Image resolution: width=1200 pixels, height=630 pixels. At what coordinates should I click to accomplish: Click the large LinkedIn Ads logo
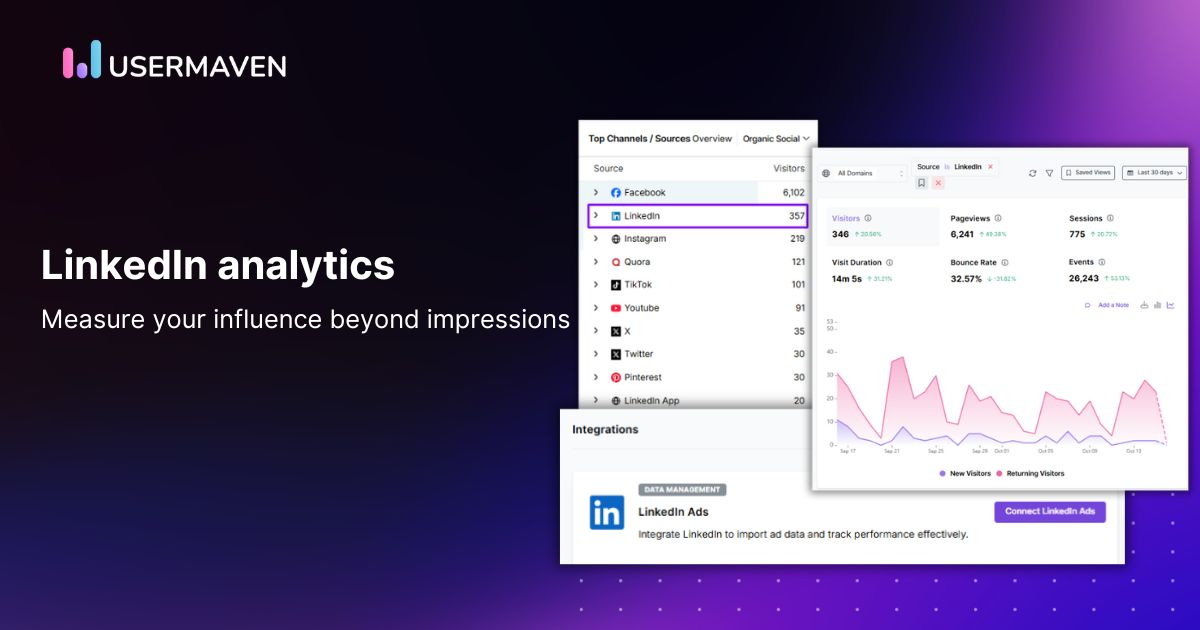[606, 512]
